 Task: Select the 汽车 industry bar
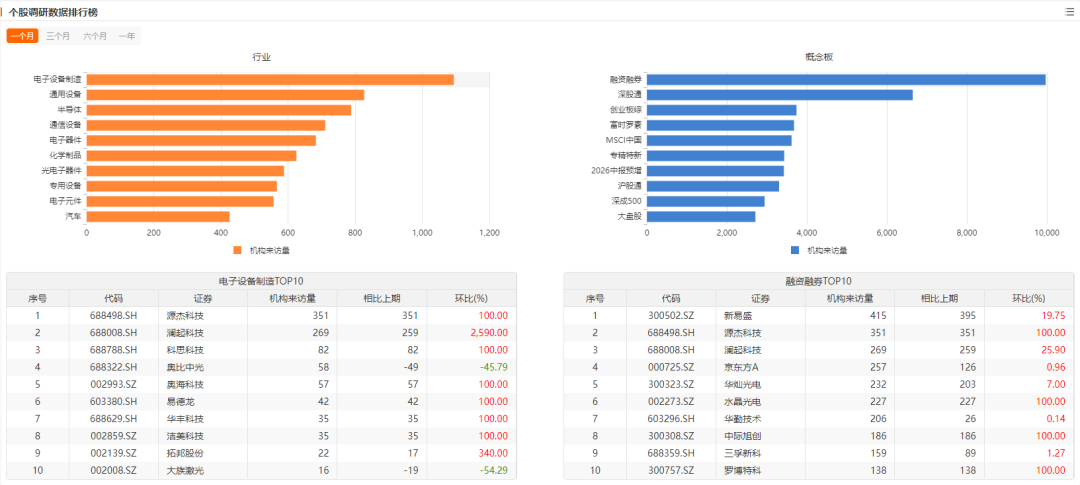click(158, 216)
